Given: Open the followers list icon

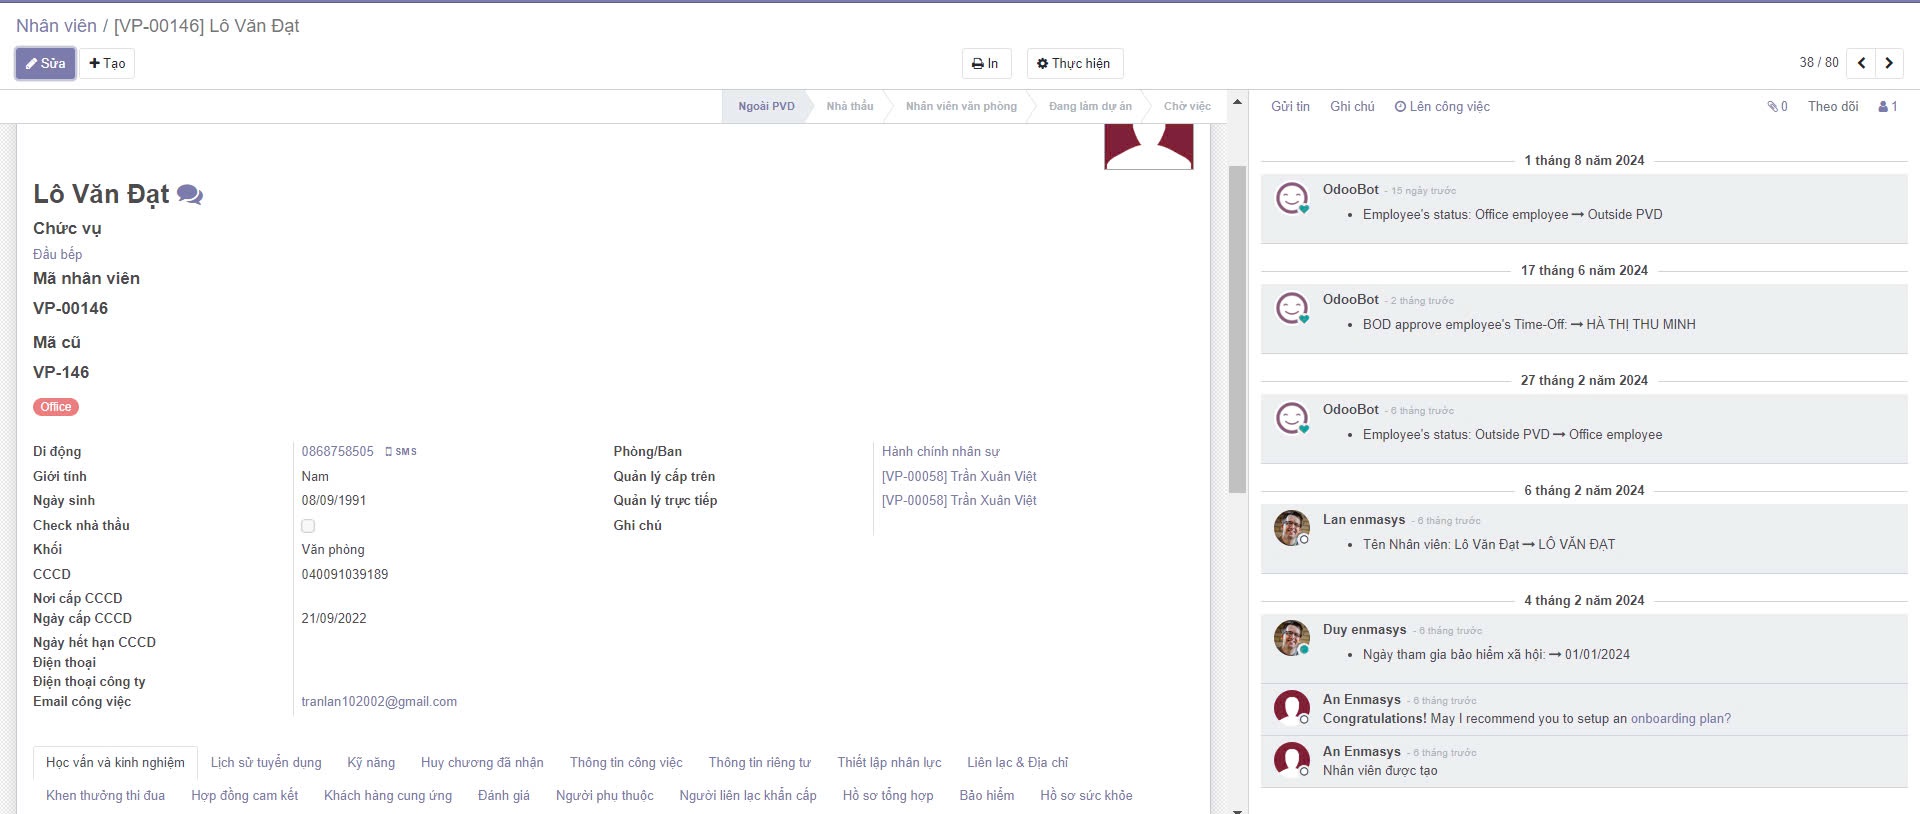Looking at the screenshot, I should (1887, 107).
